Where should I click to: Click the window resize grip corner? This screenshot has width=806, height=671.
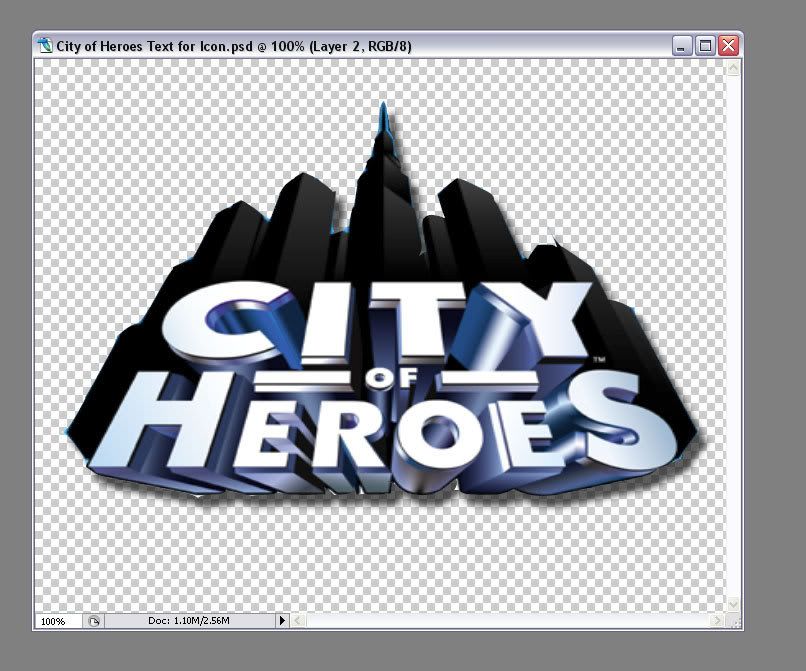pos(735,622)
